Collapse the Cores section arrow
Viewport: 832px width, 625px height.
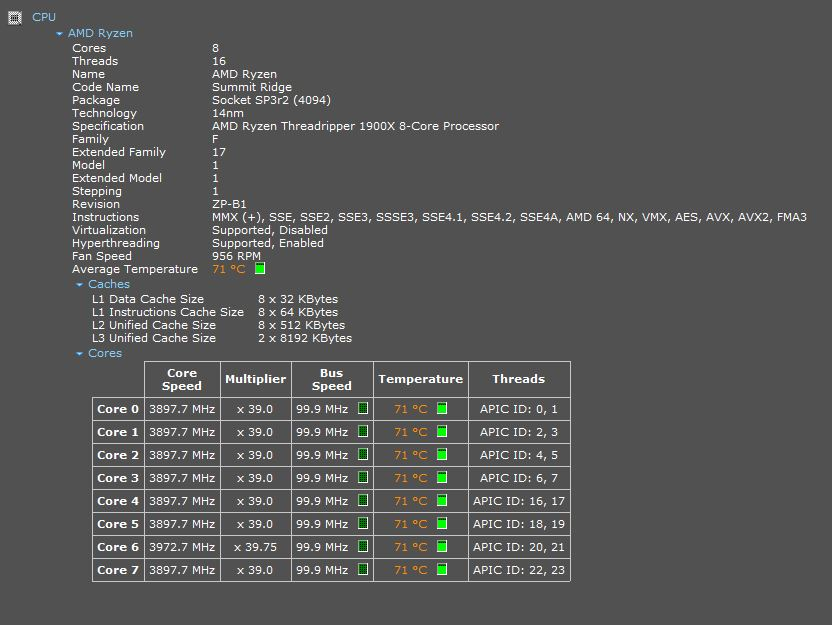tap(80, 354)
